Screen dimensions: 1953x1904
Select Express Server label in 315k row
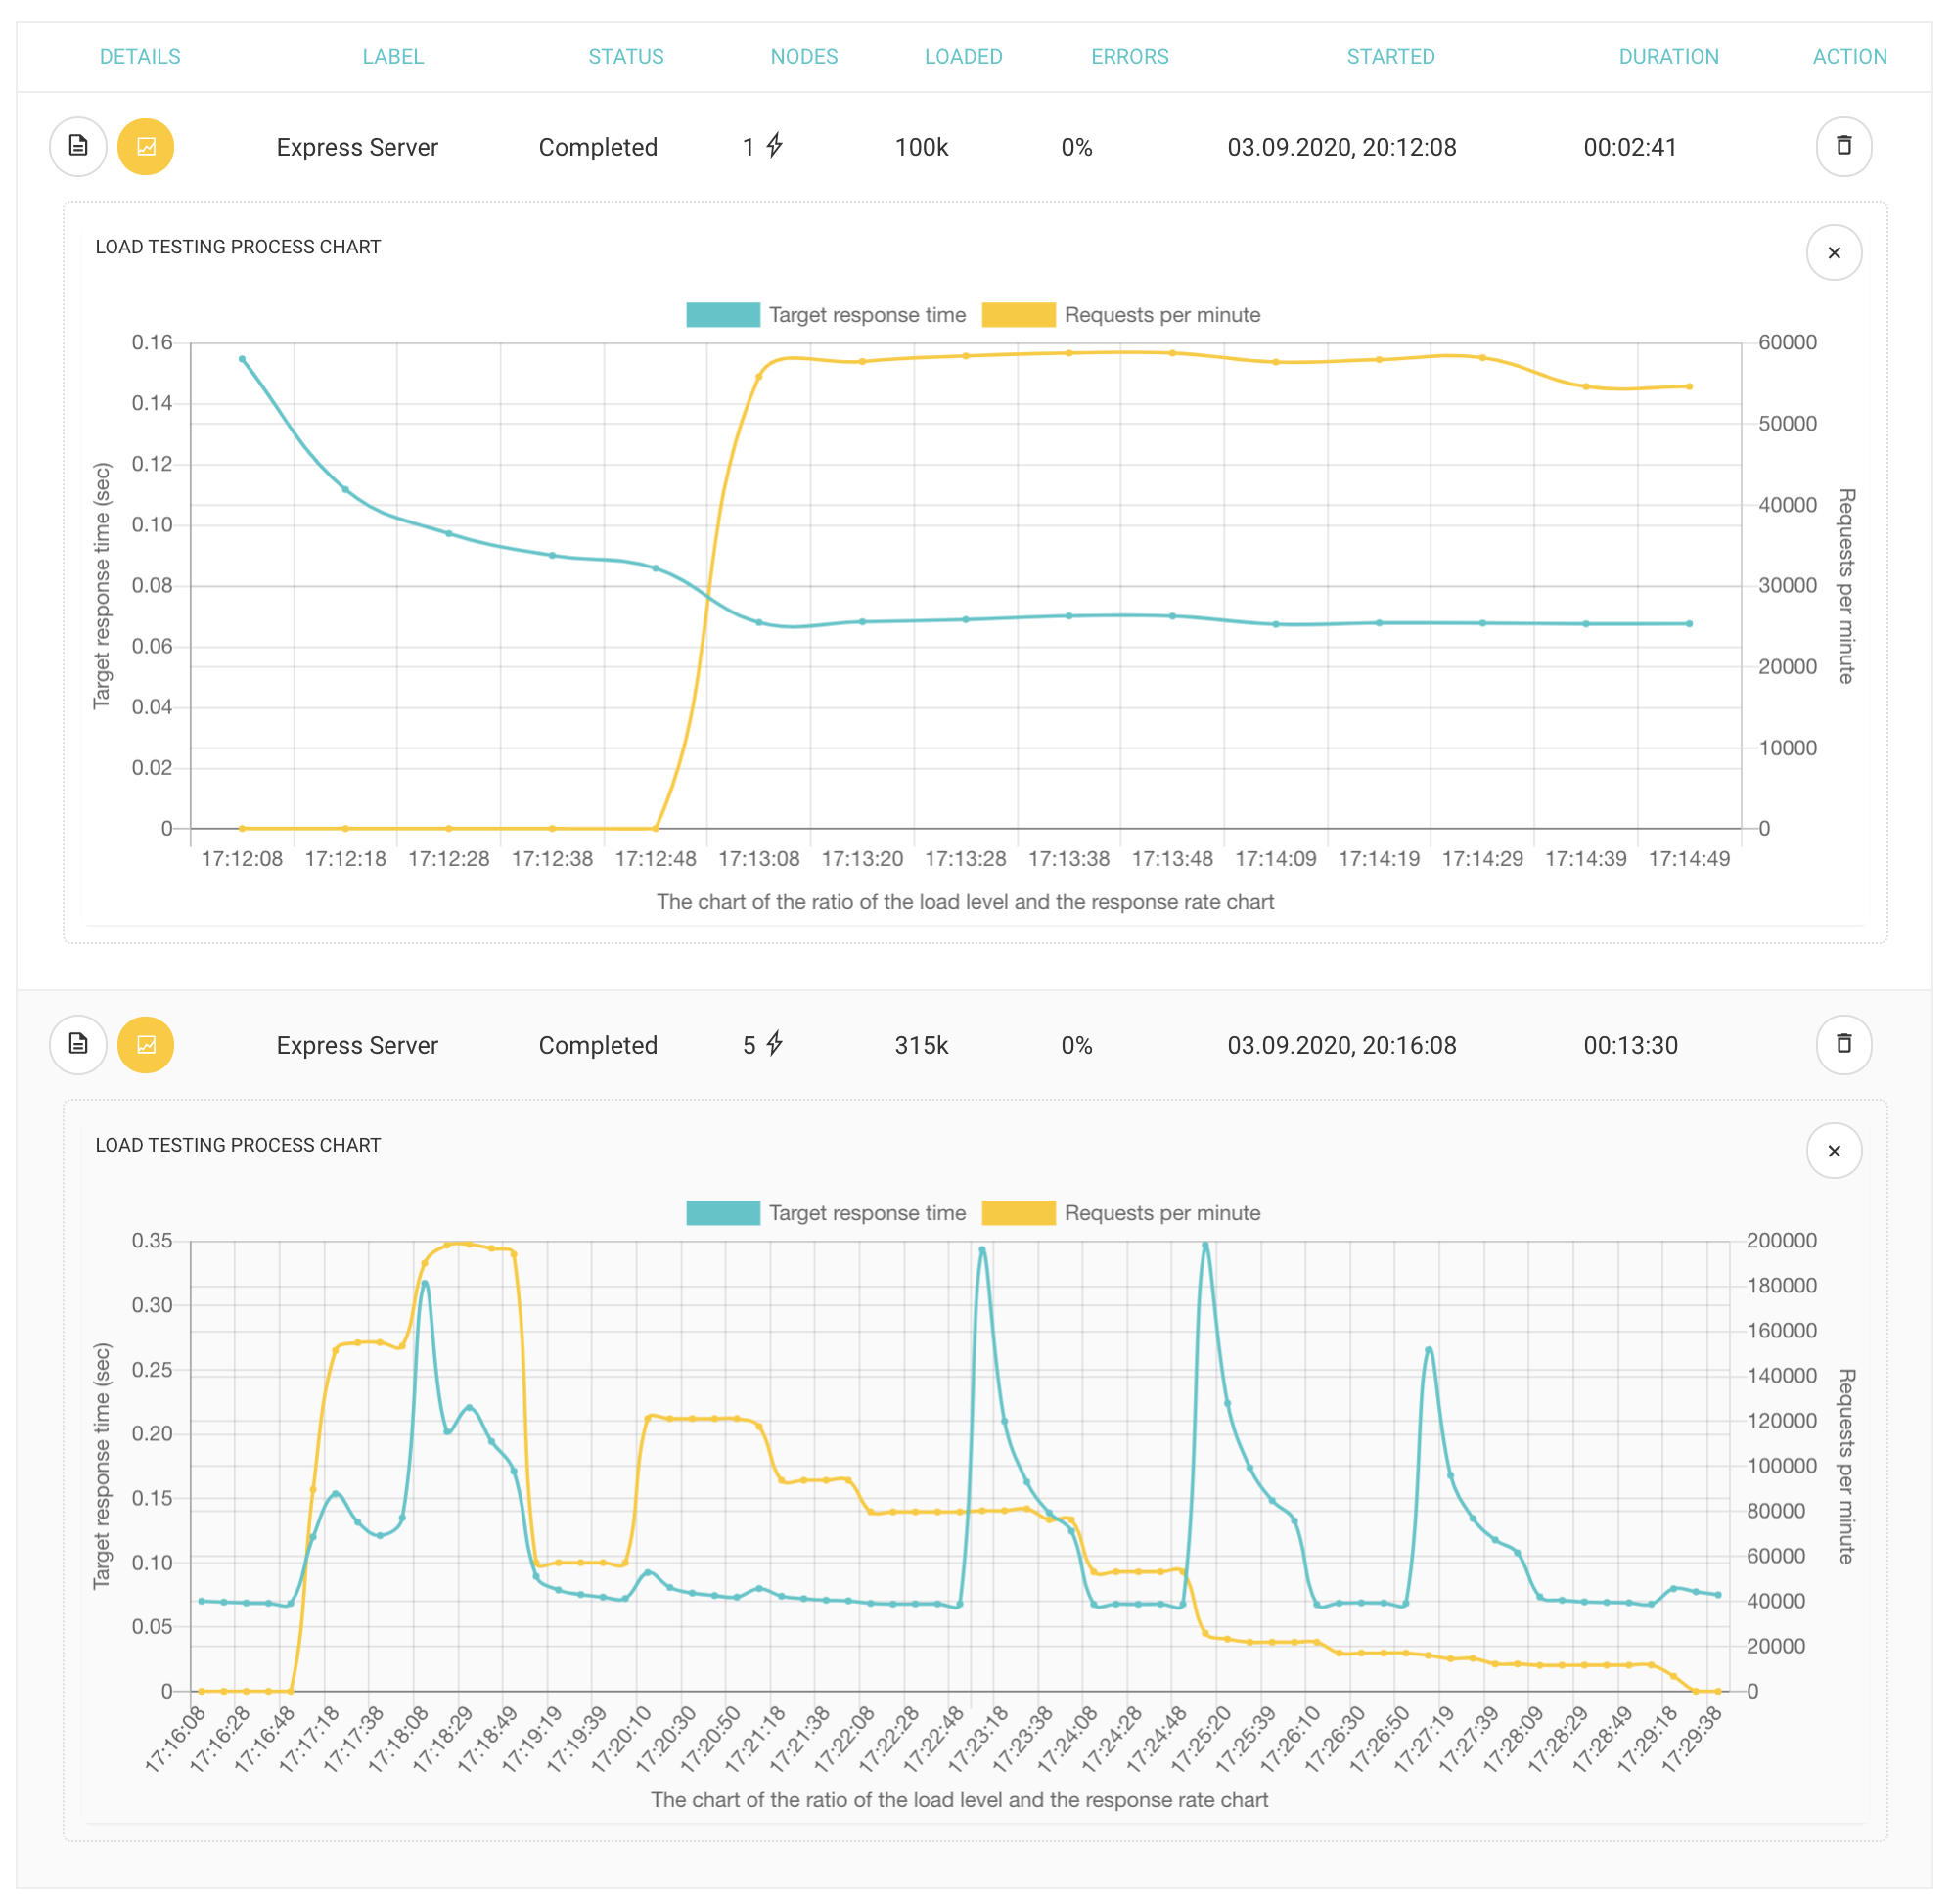357,1046
